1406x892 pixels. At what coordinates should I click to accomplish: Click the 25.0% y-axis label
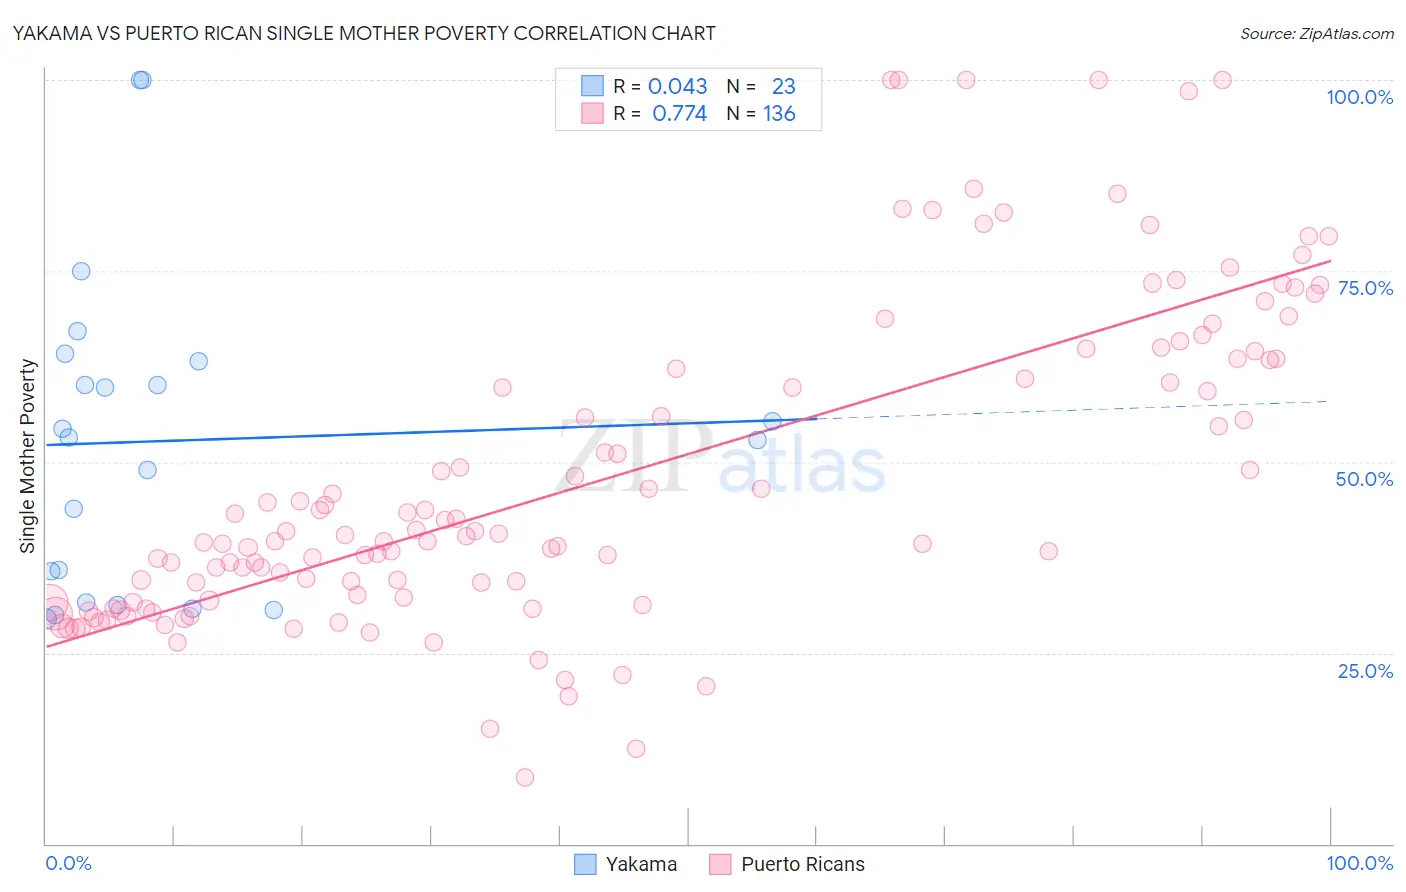coord(1365,670)
